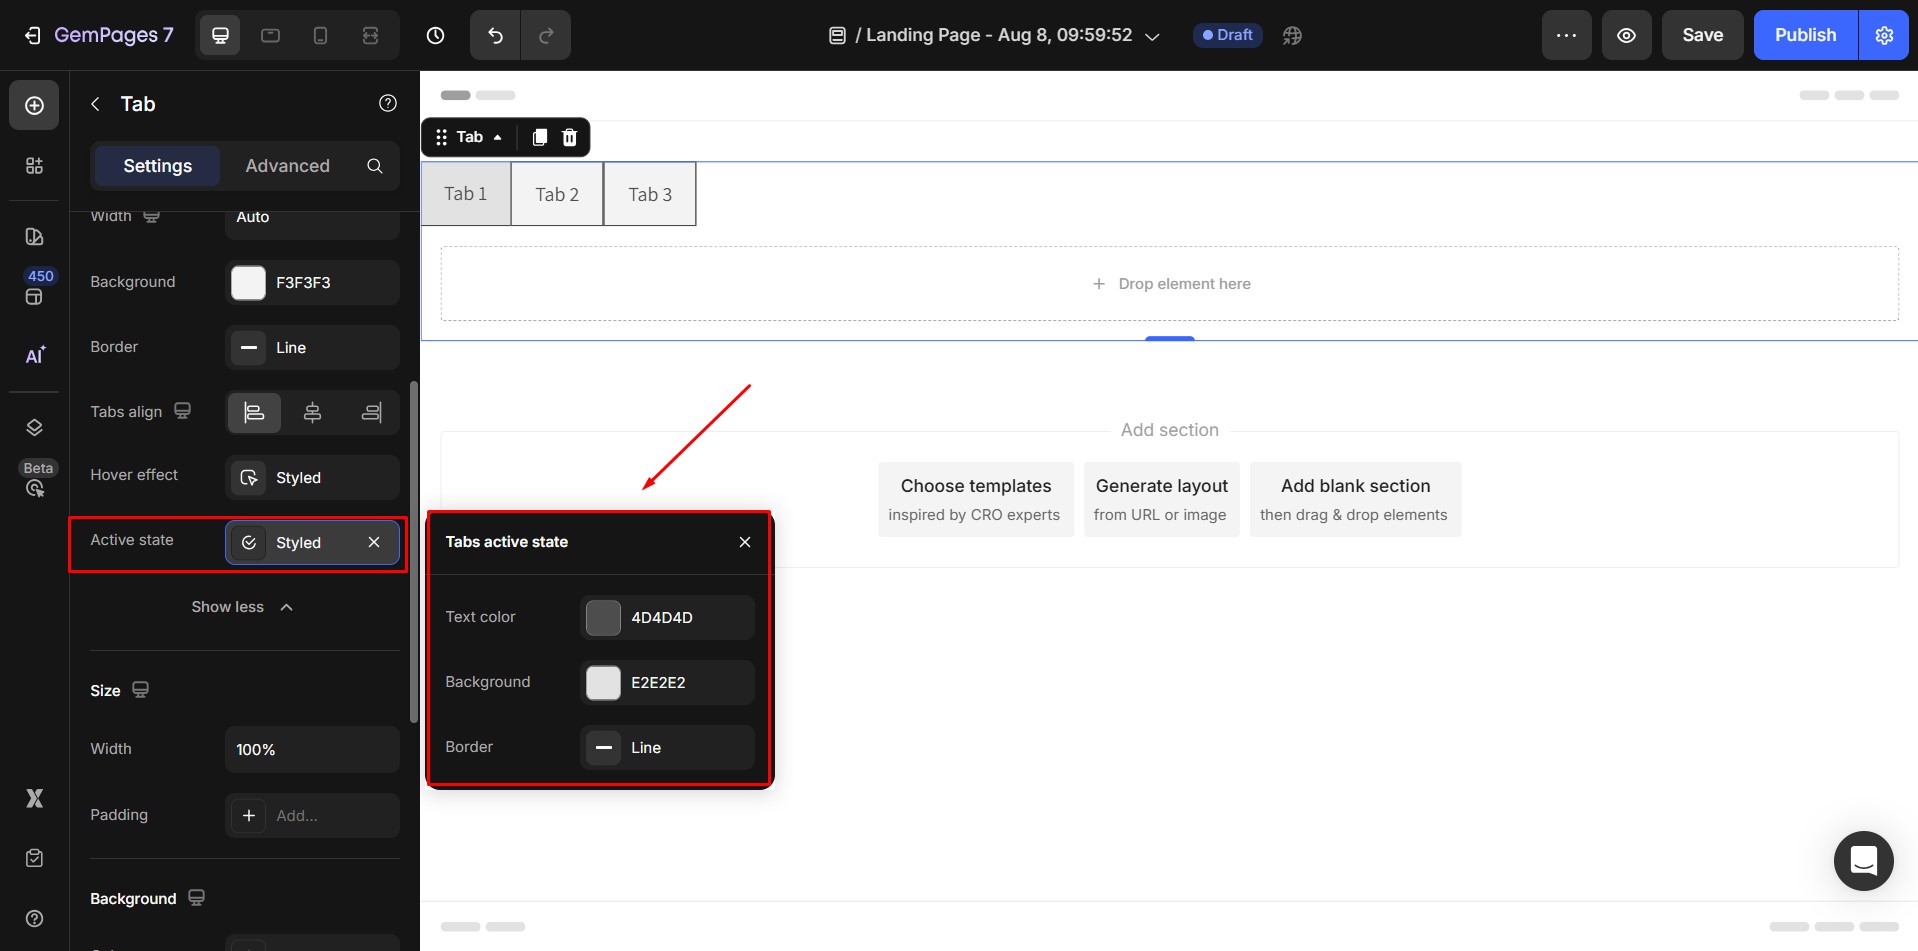Align tabs to the right
1918x951 pixels.
(x=371, y=412)
